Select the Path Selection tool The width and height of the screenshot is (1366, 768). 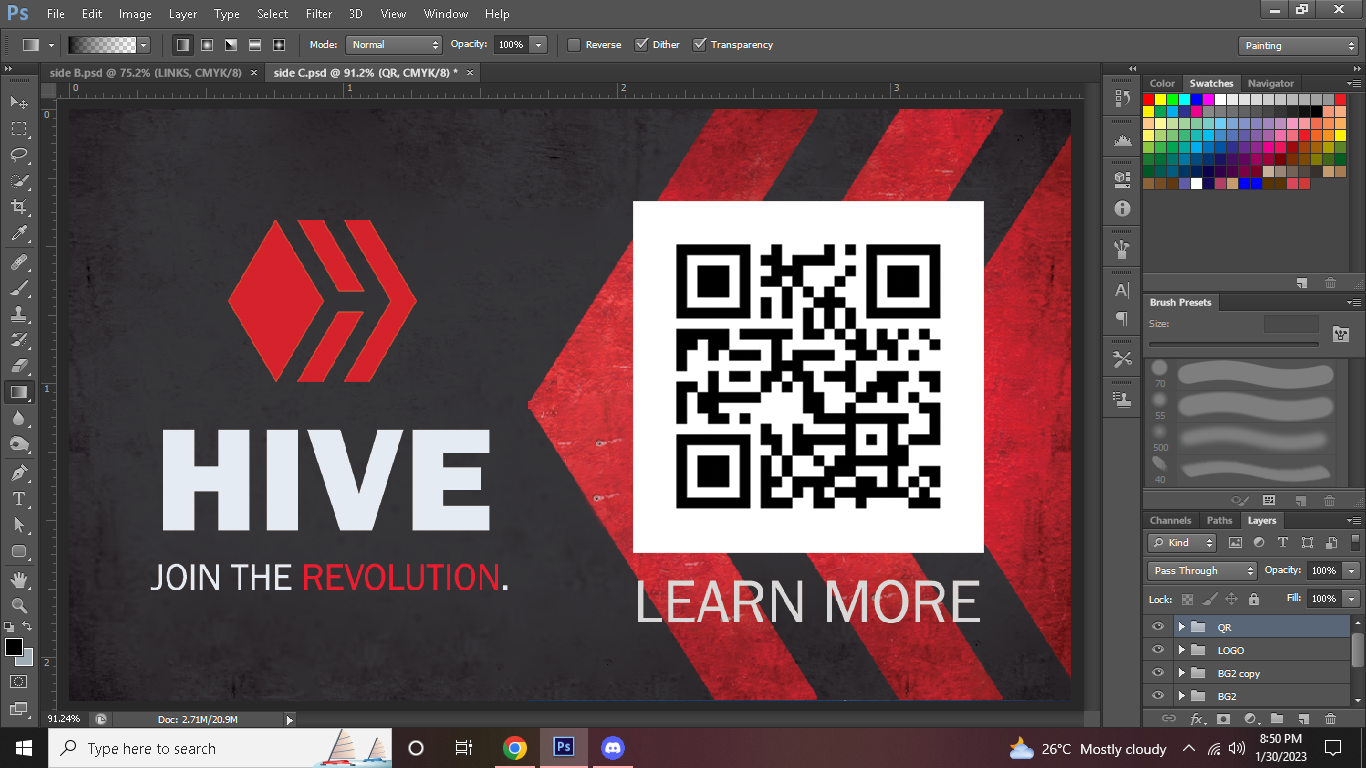tap(19, 524)
